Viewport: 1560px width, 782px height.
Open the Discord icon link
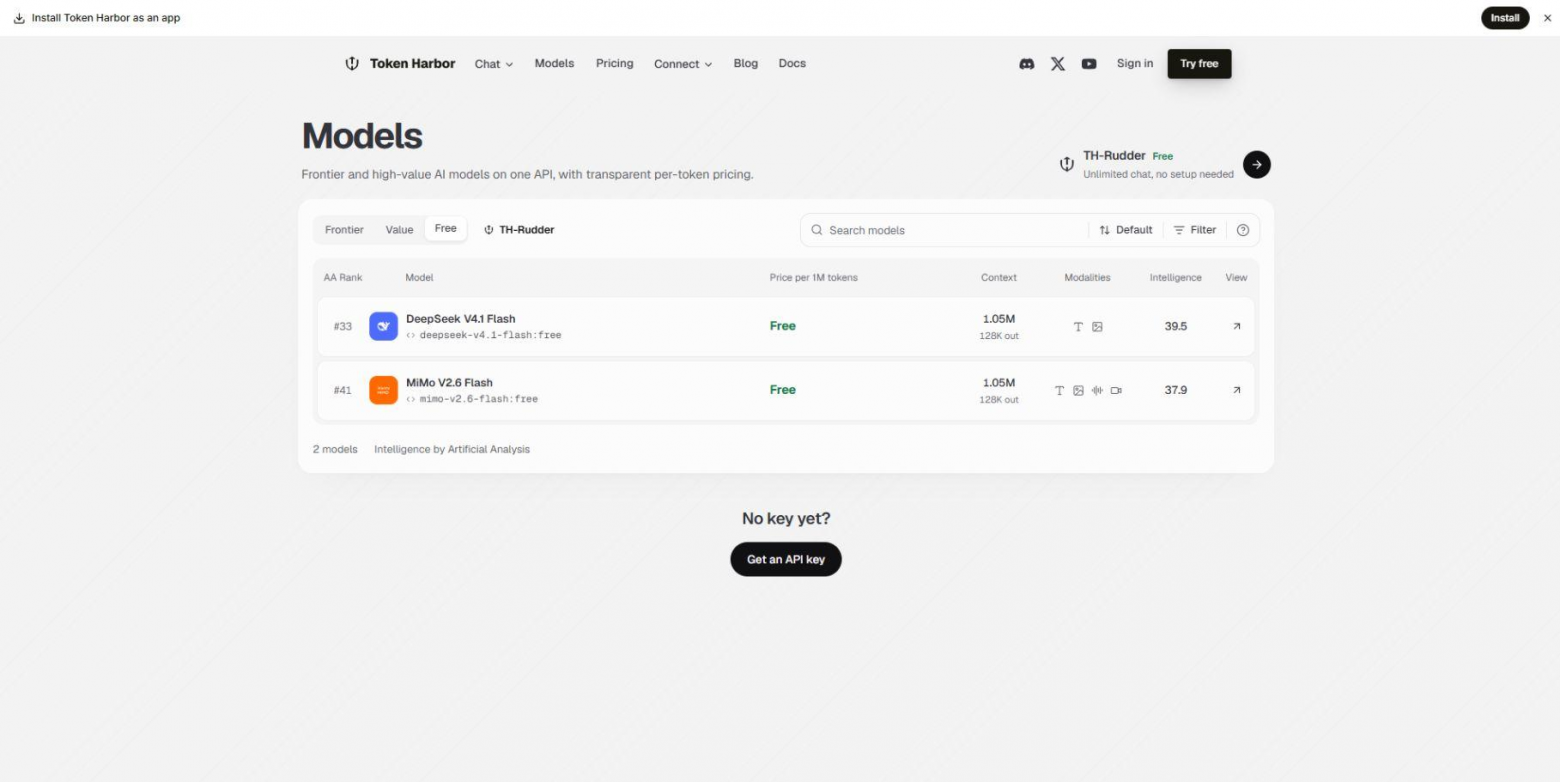pyautogui.click(x=1026, y=64)
